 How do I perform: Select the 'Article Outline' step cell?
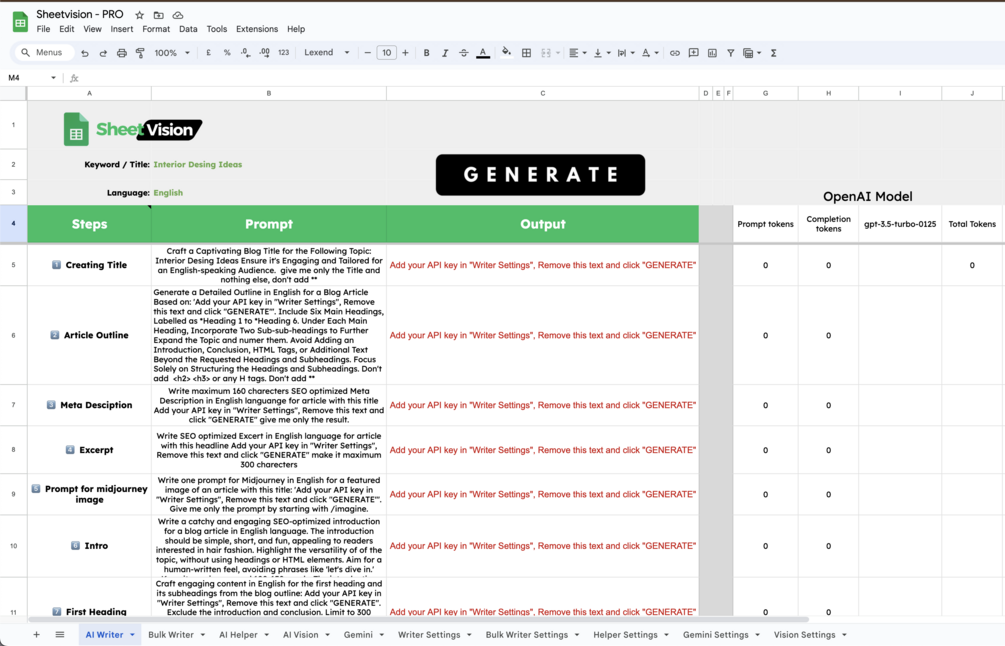click(89, 335)
